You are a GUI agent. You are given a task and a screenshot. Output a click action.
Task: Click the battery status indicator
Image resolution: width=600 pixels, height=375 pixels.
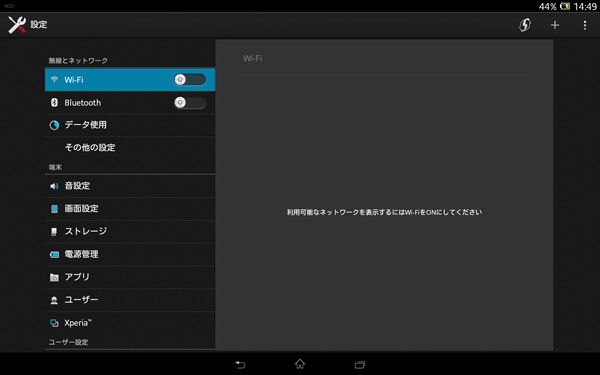click(565, 6)
